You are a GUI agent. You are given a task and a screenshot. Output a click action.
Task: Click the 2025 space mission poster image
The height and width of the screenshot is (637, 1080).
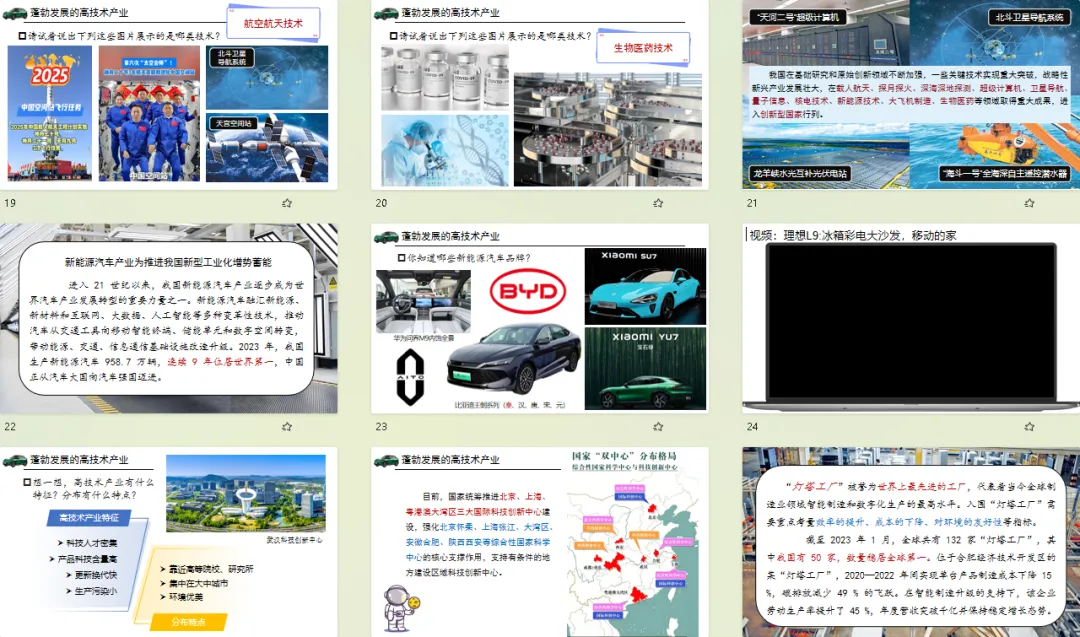[50, 114]
